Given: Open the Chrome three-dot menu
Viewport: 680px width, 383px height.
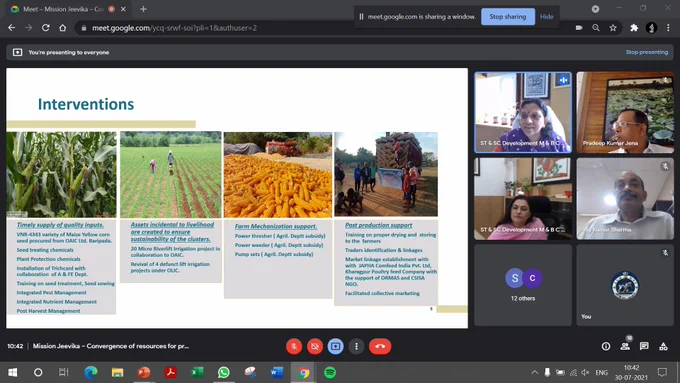Looking at the screenshot, I should [x=668, y=28].
